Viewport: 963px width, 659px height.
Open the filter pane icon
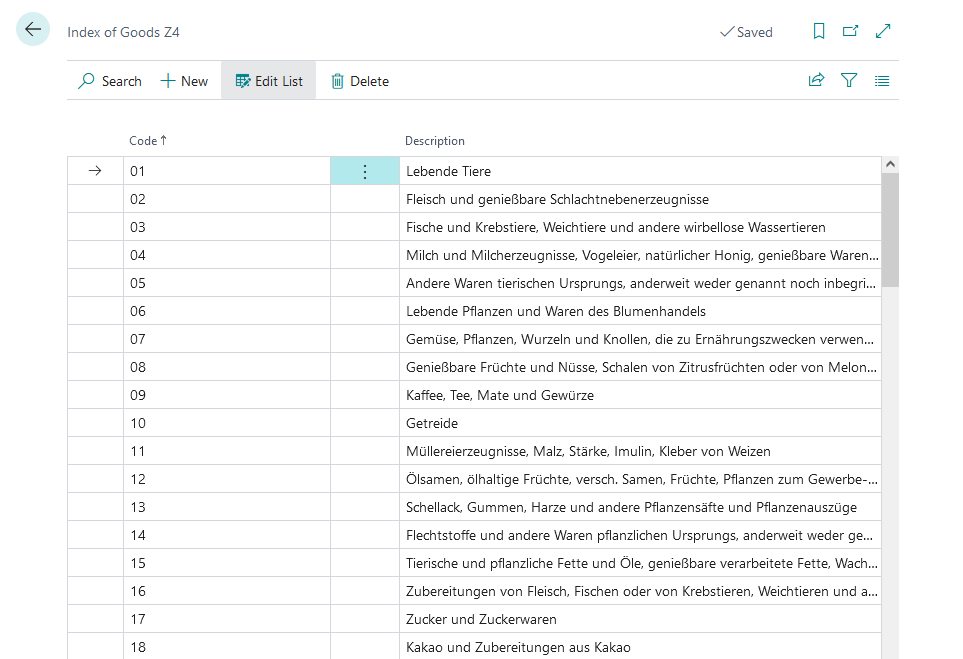(x=849, y=81)
